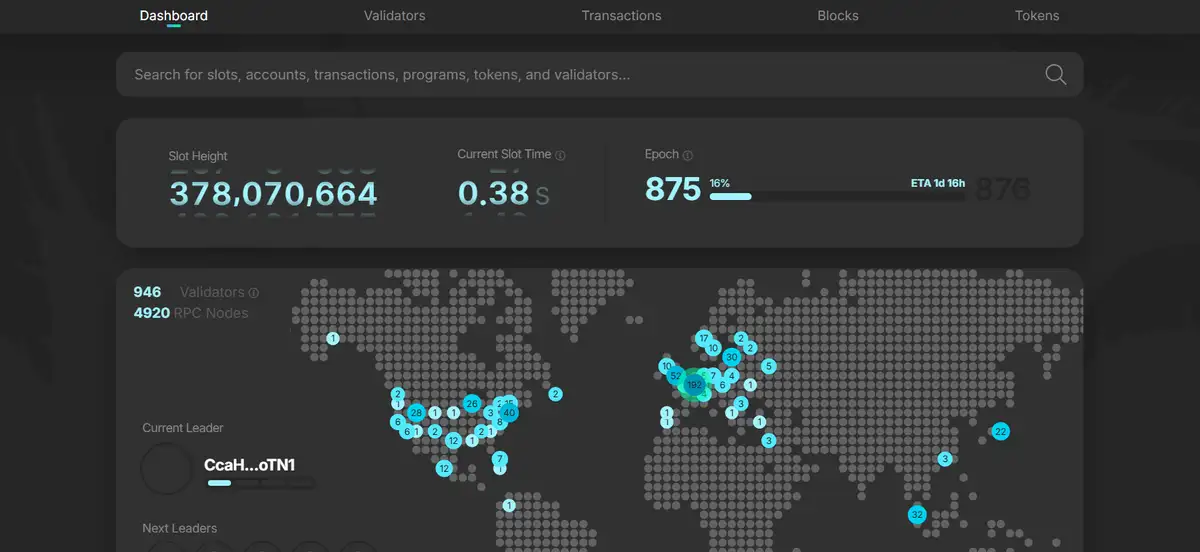The width and height of the screenshot is (1200, 552).
Task: Switch to the Validators tab
Action: pos(394,16)
